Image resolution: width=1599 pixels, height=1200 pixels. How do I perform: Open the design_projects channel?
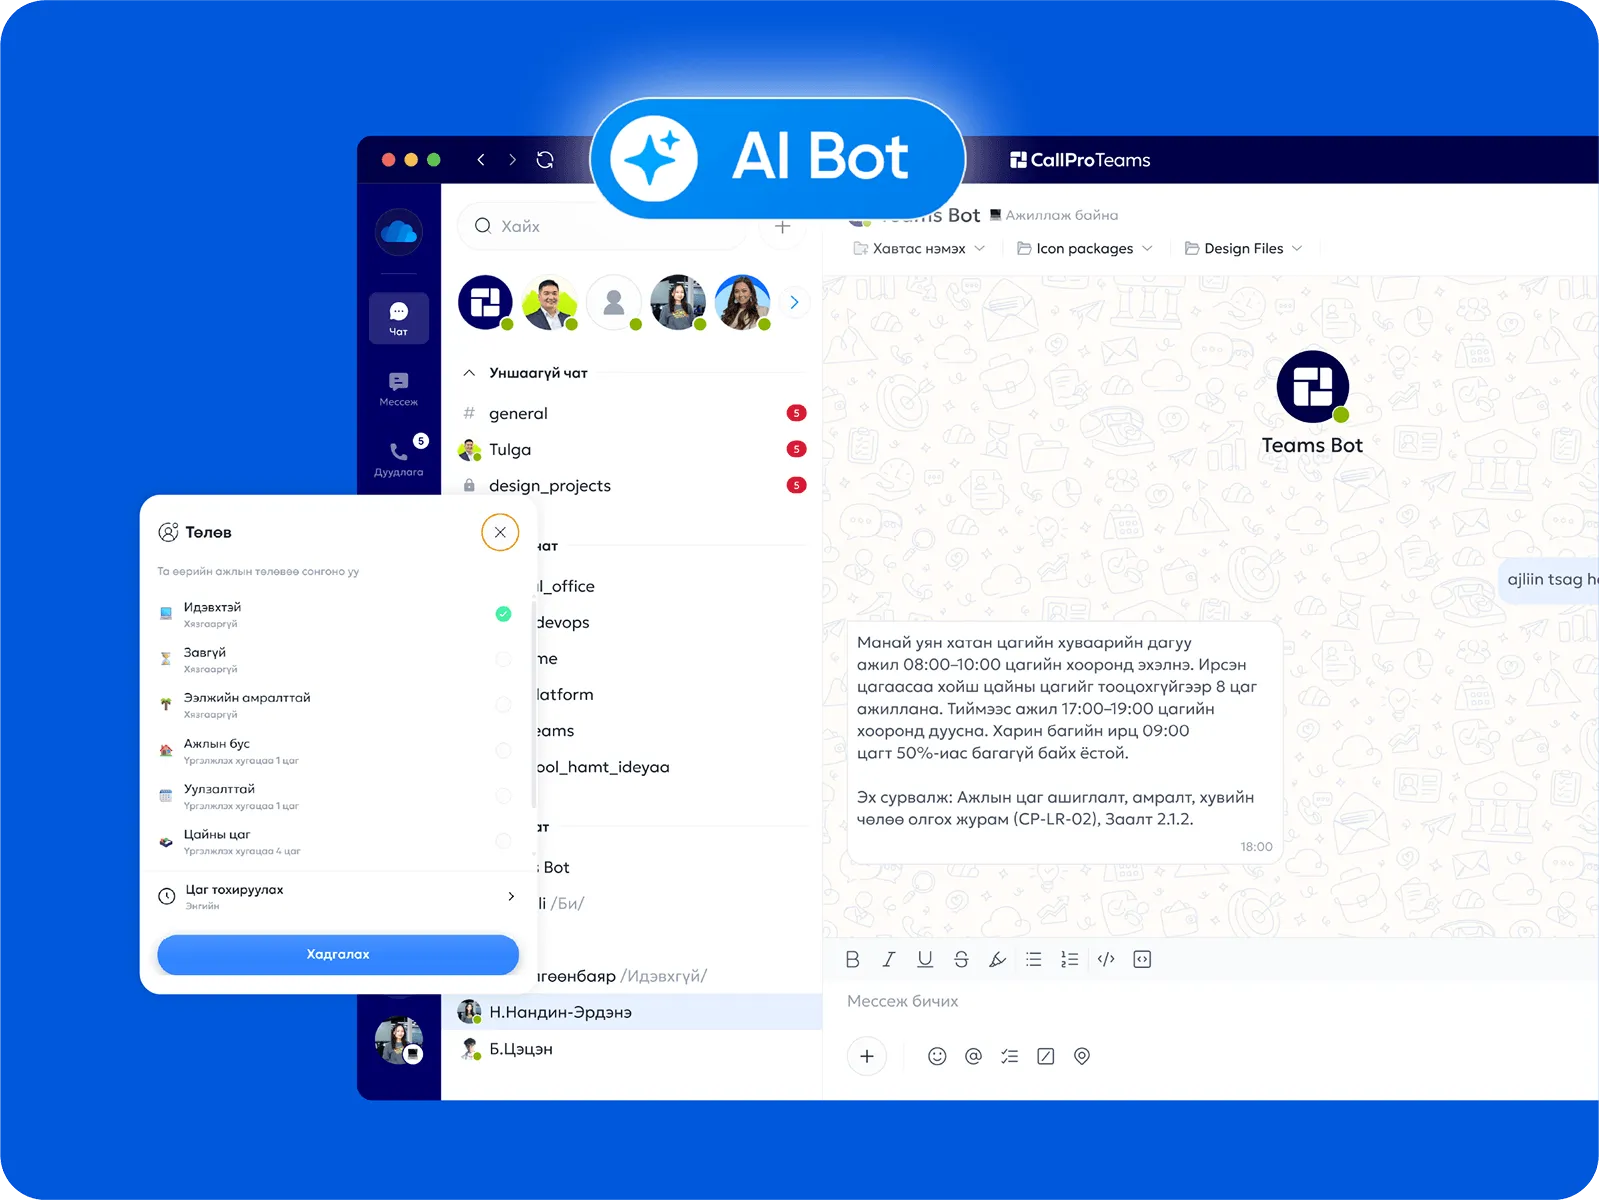(x=632, y=485)
